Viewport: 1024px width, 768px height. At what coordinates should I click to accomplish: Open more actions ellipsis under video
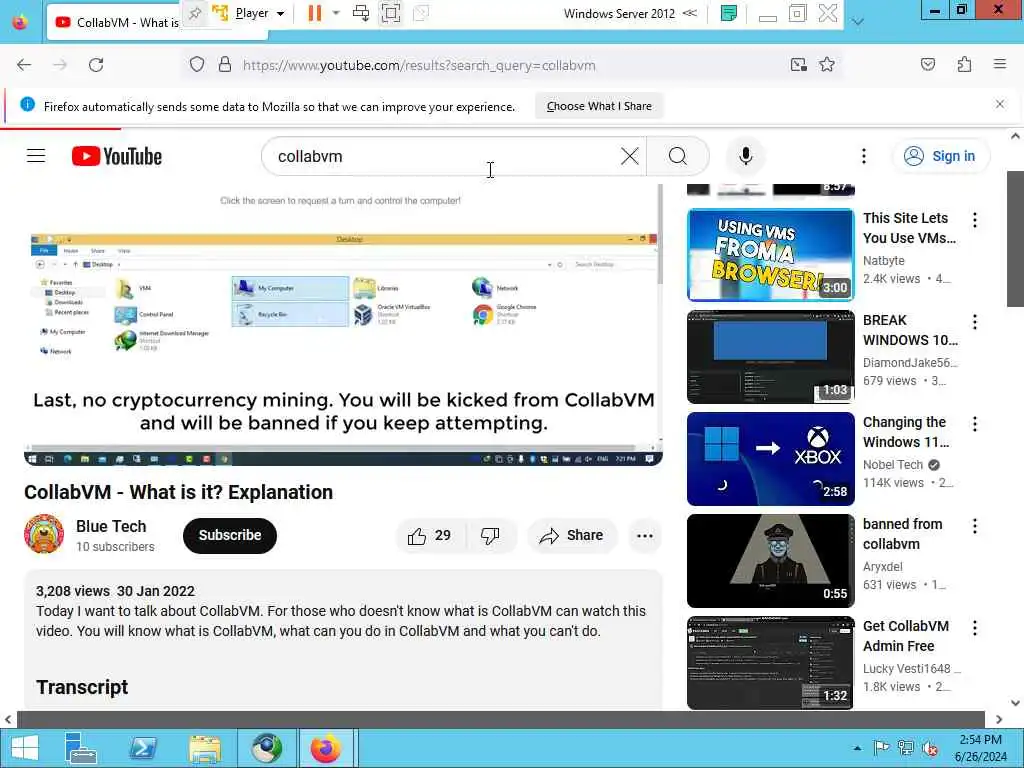645,536
